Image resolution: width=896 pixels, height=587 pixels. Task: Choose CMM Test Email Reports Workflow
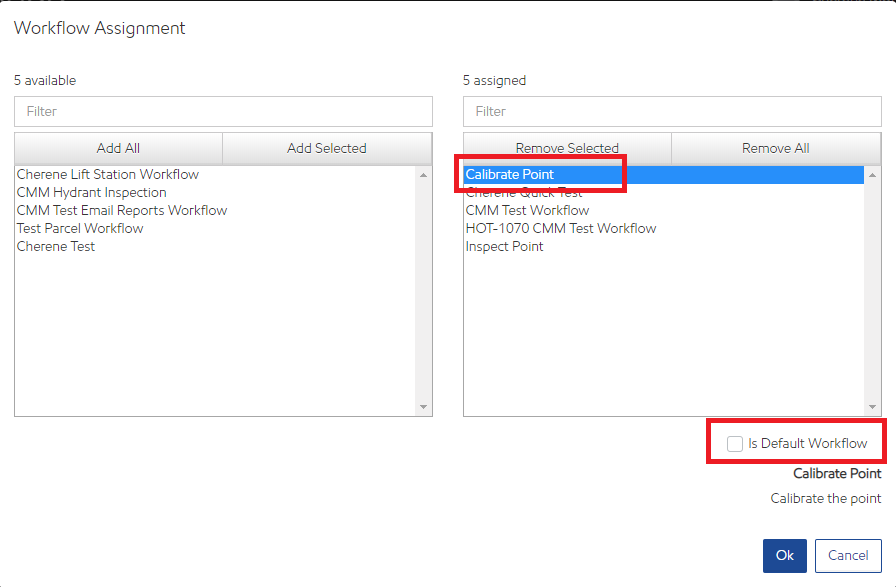point(122,210)
